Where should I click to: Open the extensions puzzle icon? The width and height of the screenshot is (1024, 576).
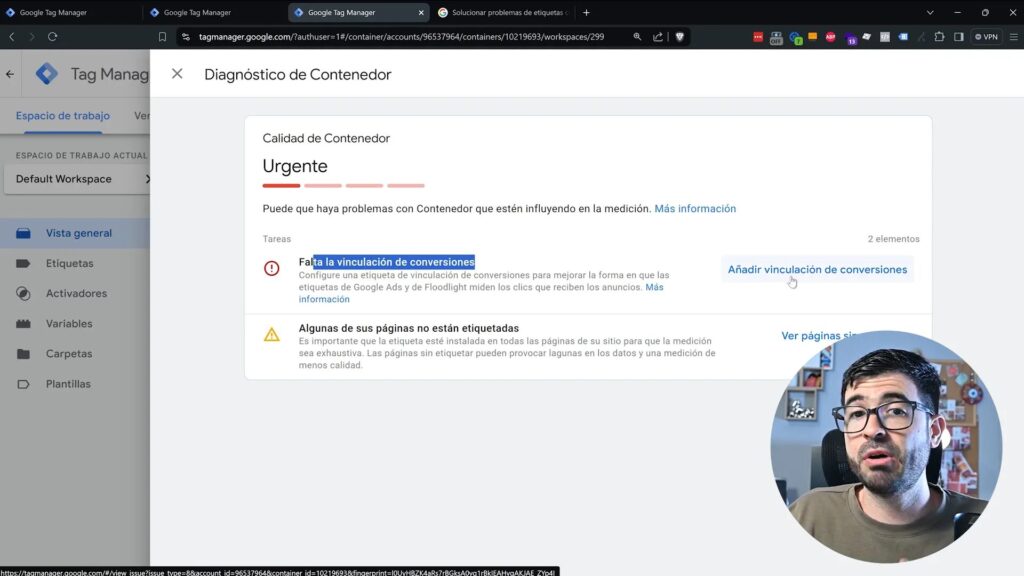coord(939,37)
